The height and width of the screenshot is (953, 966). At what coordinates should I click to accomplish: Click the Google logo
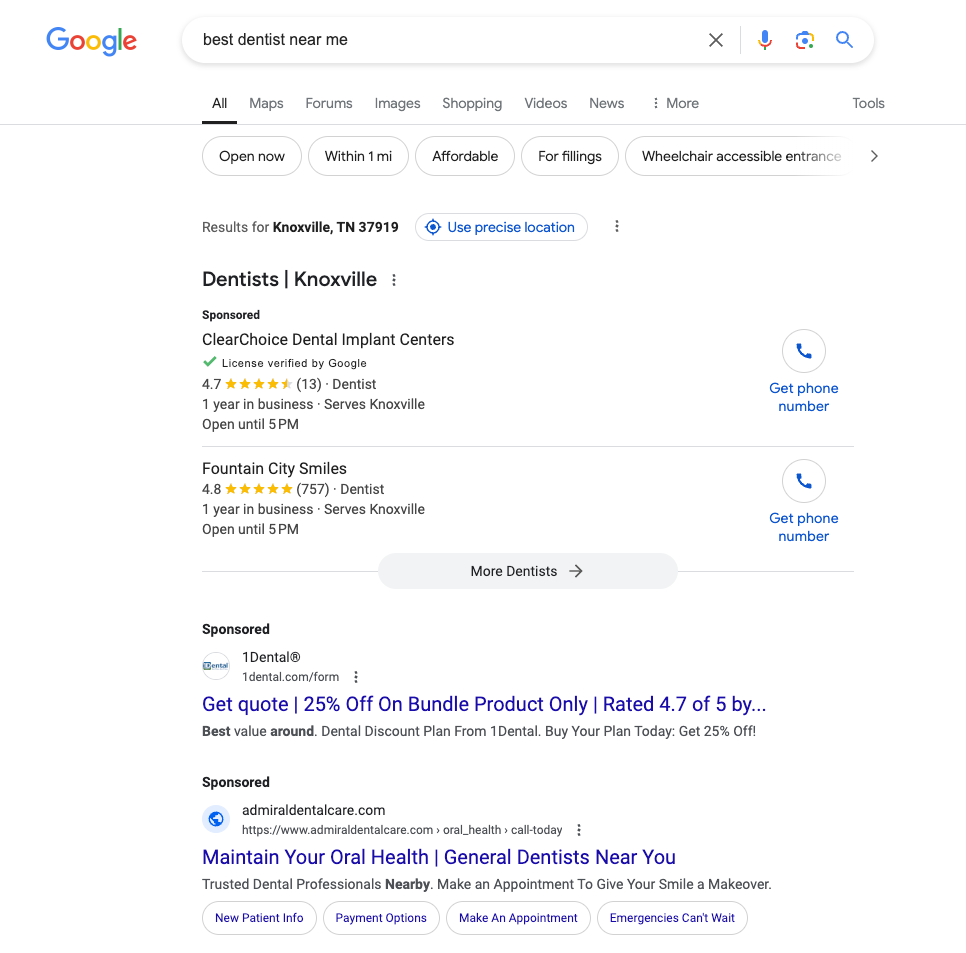click(x=91, y=41)
